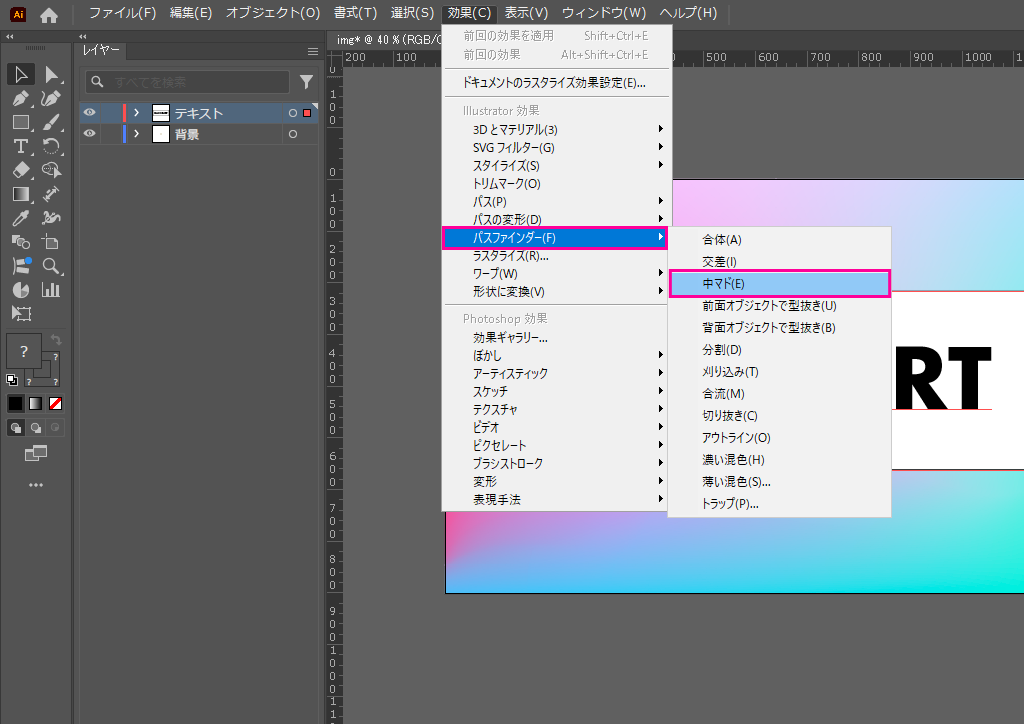Hide the テキスト layer with eye icon
This screenshot has width=1024, height=724.
(90, 113)
